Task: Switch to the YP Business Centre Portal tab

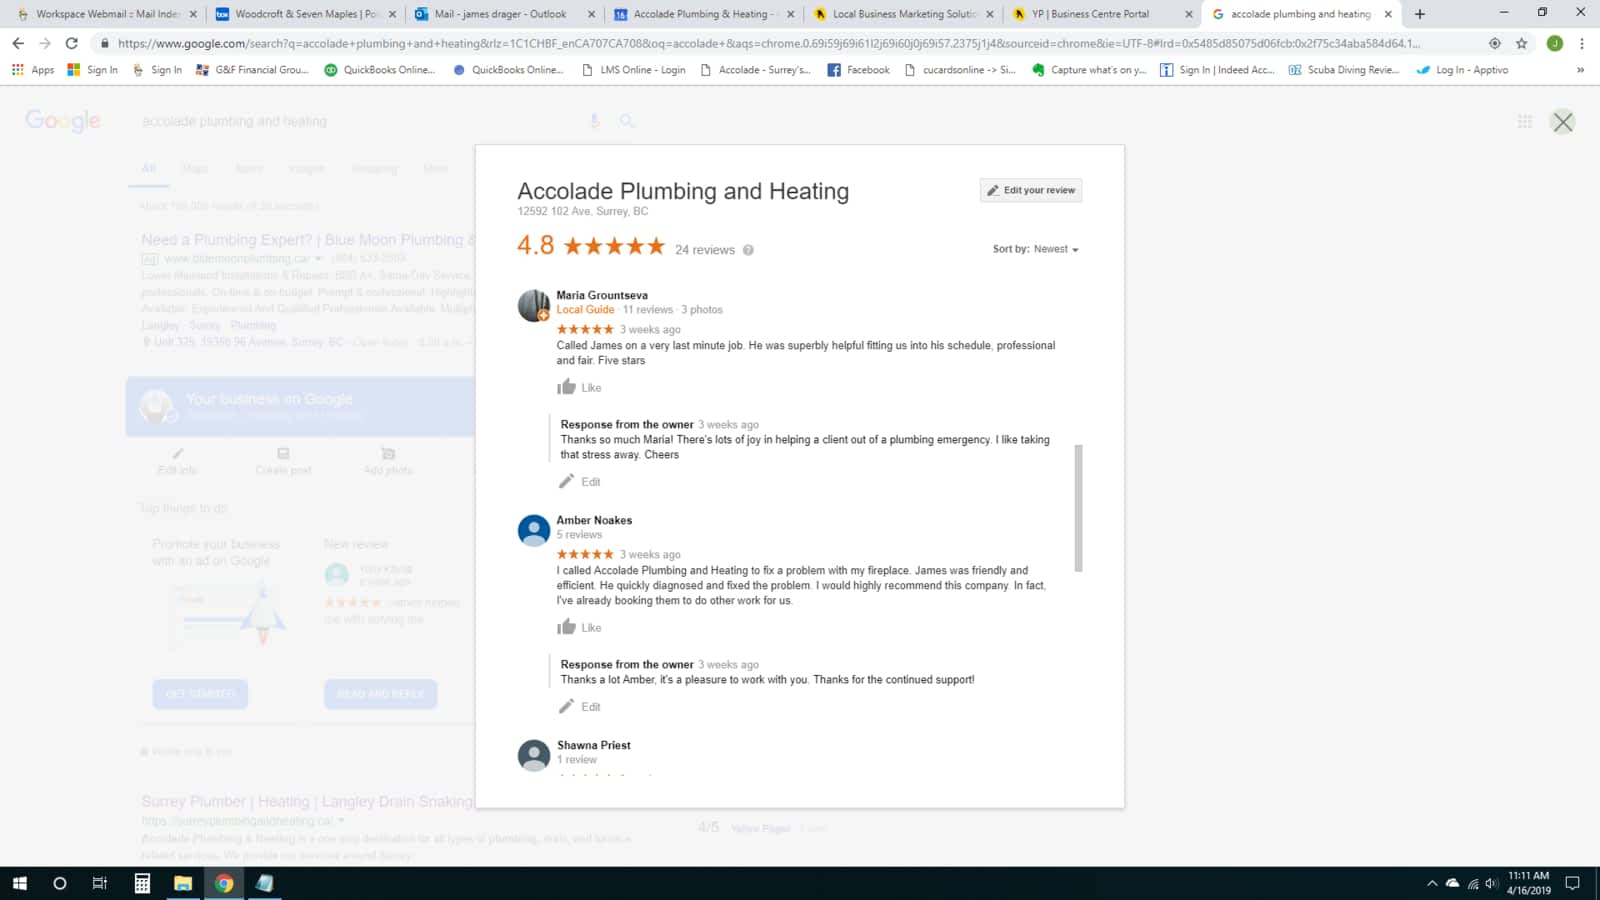Action: (1102, 14)
